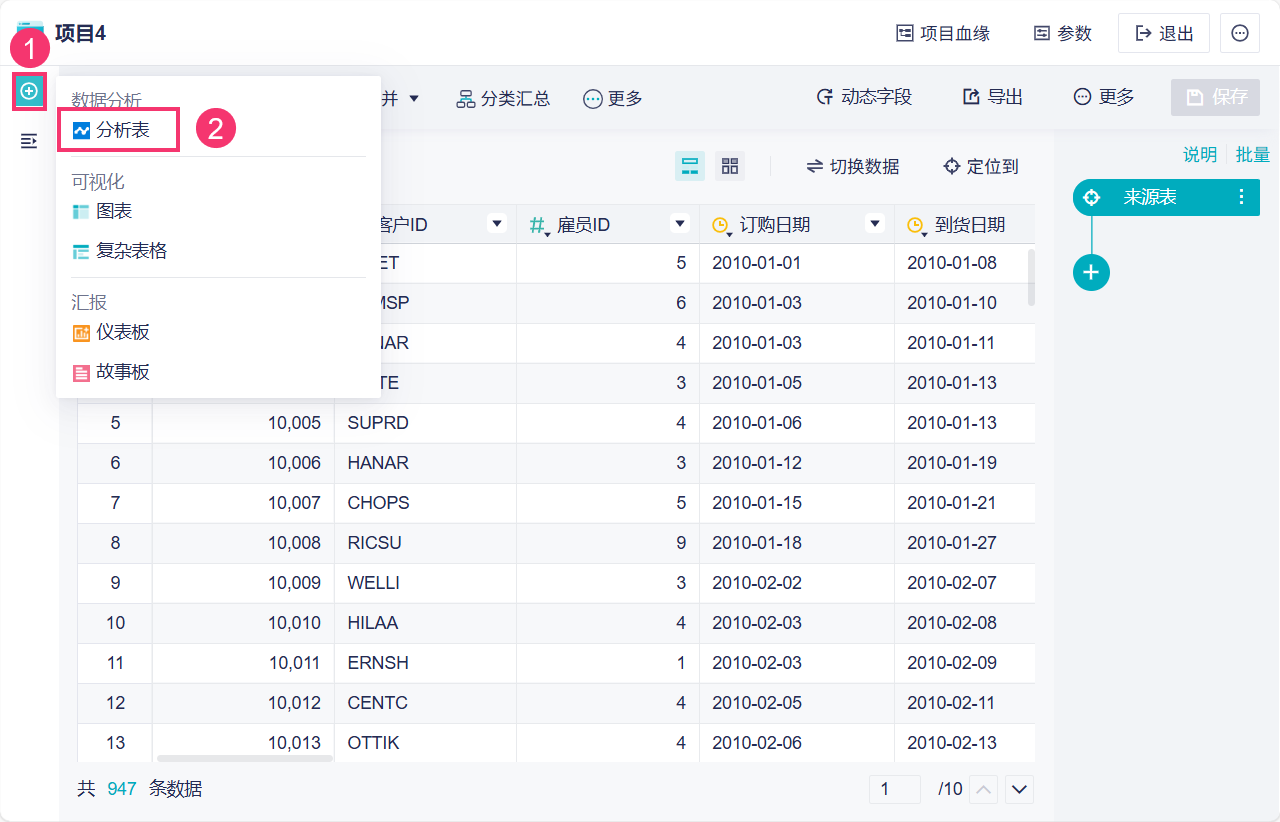This screenshot has height=822, width=1280.
Task: Click the page number input field
Action: 894,789
